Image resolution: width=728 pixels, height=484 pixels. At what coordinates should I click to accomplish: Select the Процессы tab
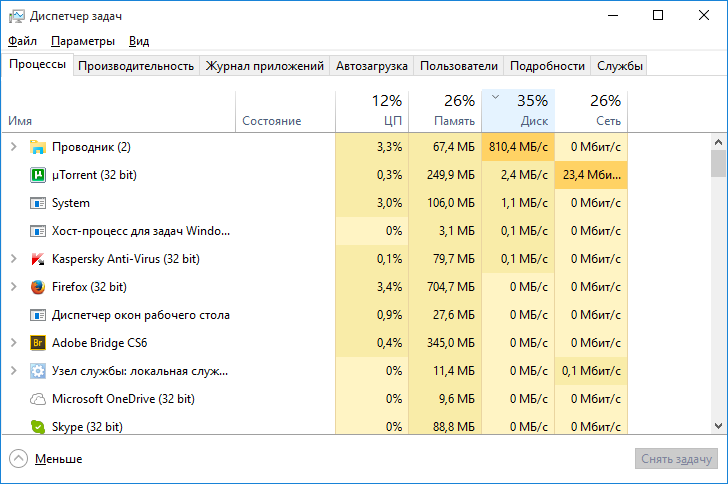[x=38, y=65]
